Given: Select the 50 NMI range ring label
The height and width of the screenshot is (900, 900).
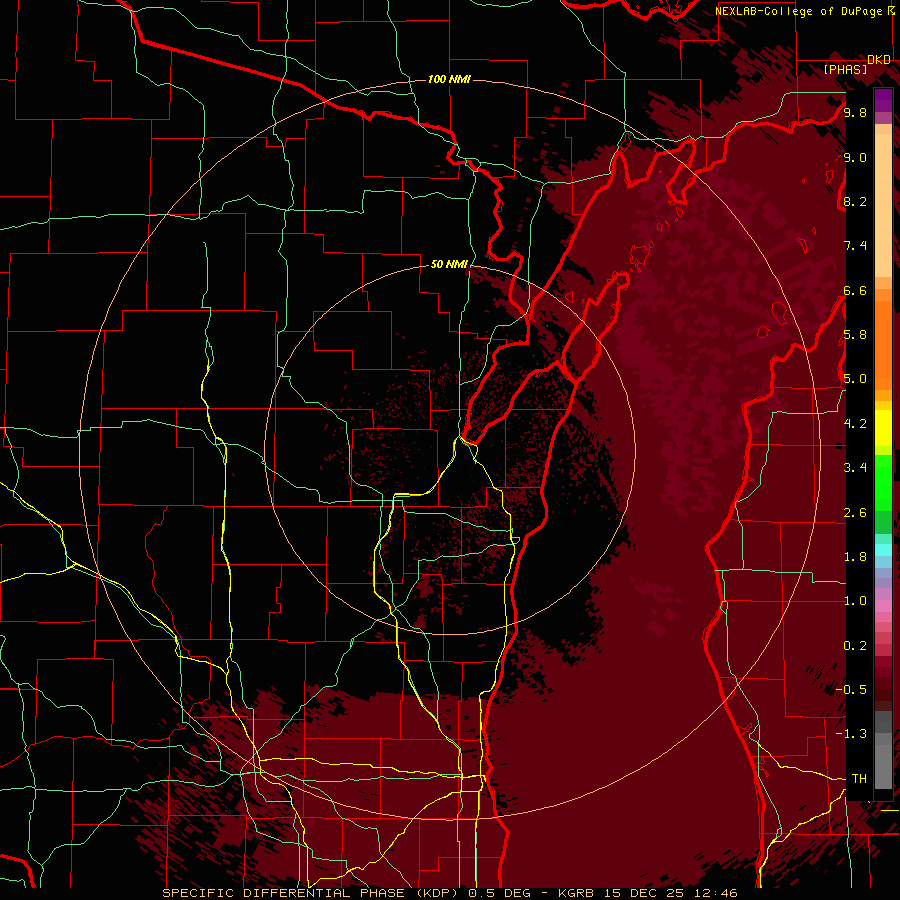Looking at the screenshot, I should click(x=449, y=264).
